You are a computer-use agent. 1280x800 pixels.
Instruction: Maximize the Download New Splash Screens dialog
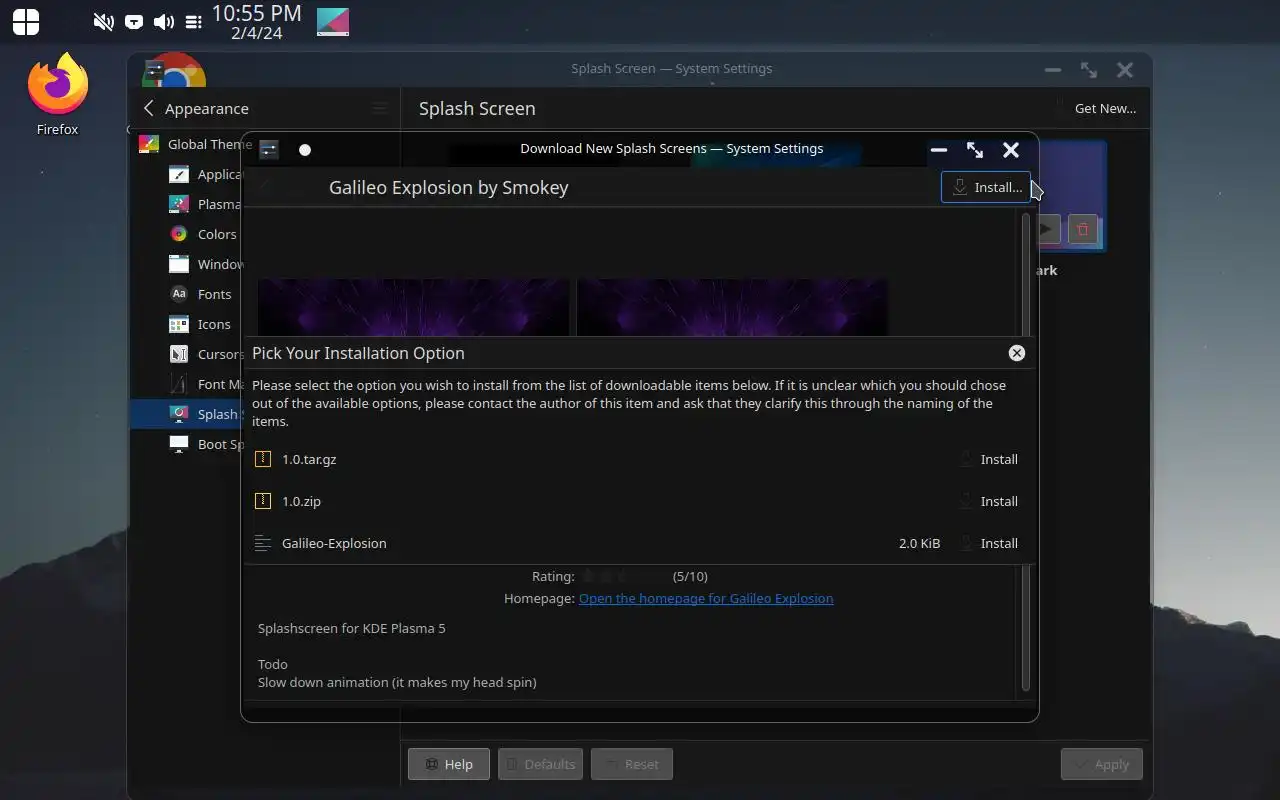tap(975, 150)
